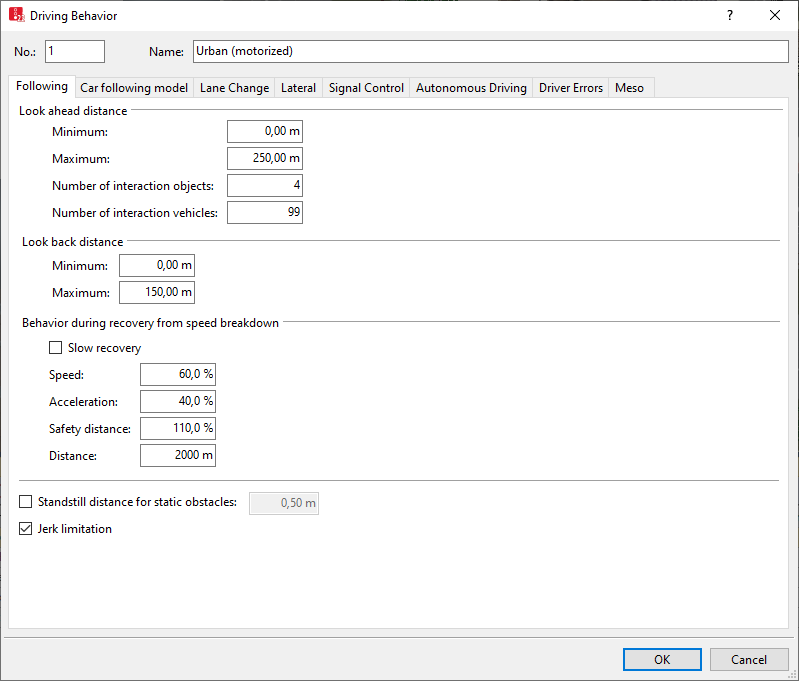799x681 pixels.
Task: Toggle Standstill distance for static obstacles
Action: tap(27, 502)
